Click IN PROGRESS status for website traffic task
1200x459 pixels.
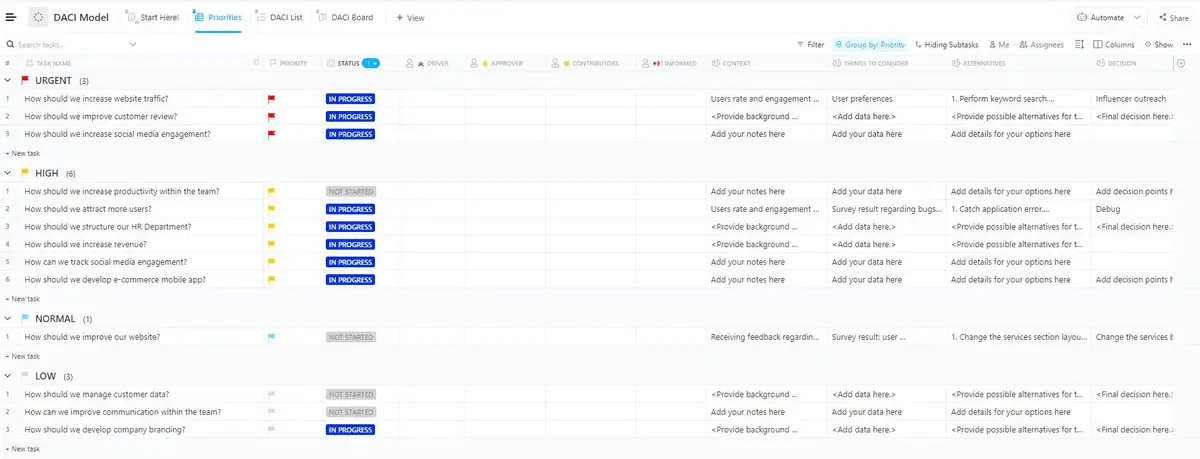(350, 99)
